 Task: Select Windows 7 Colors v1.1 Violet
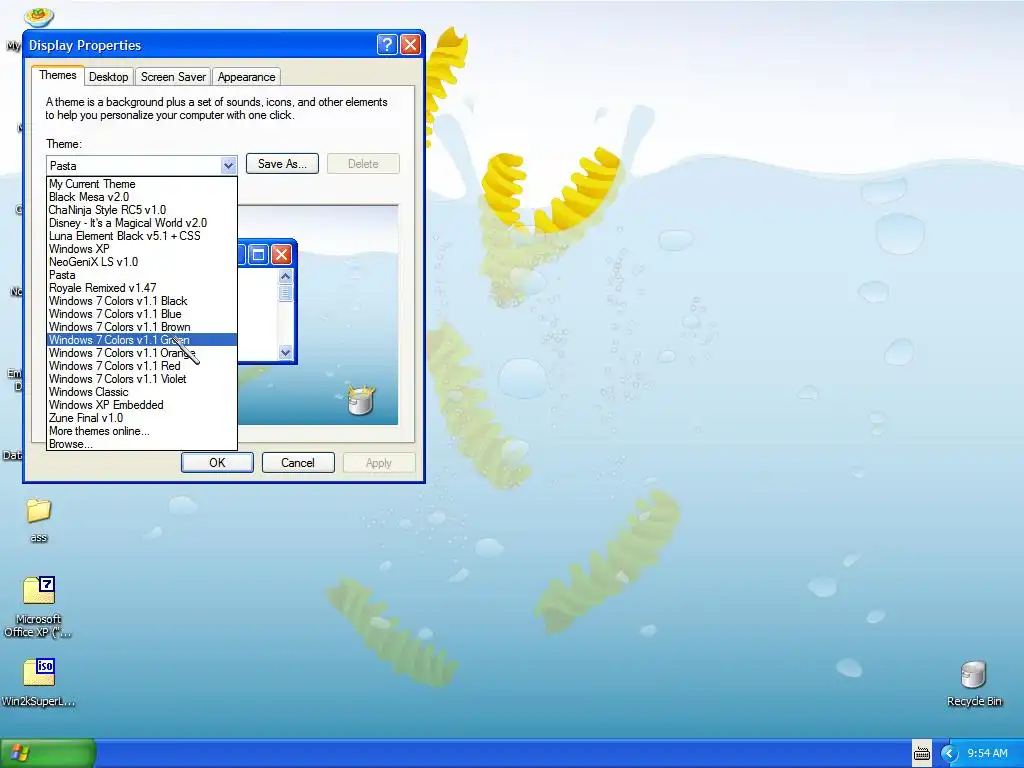[142, 379]
